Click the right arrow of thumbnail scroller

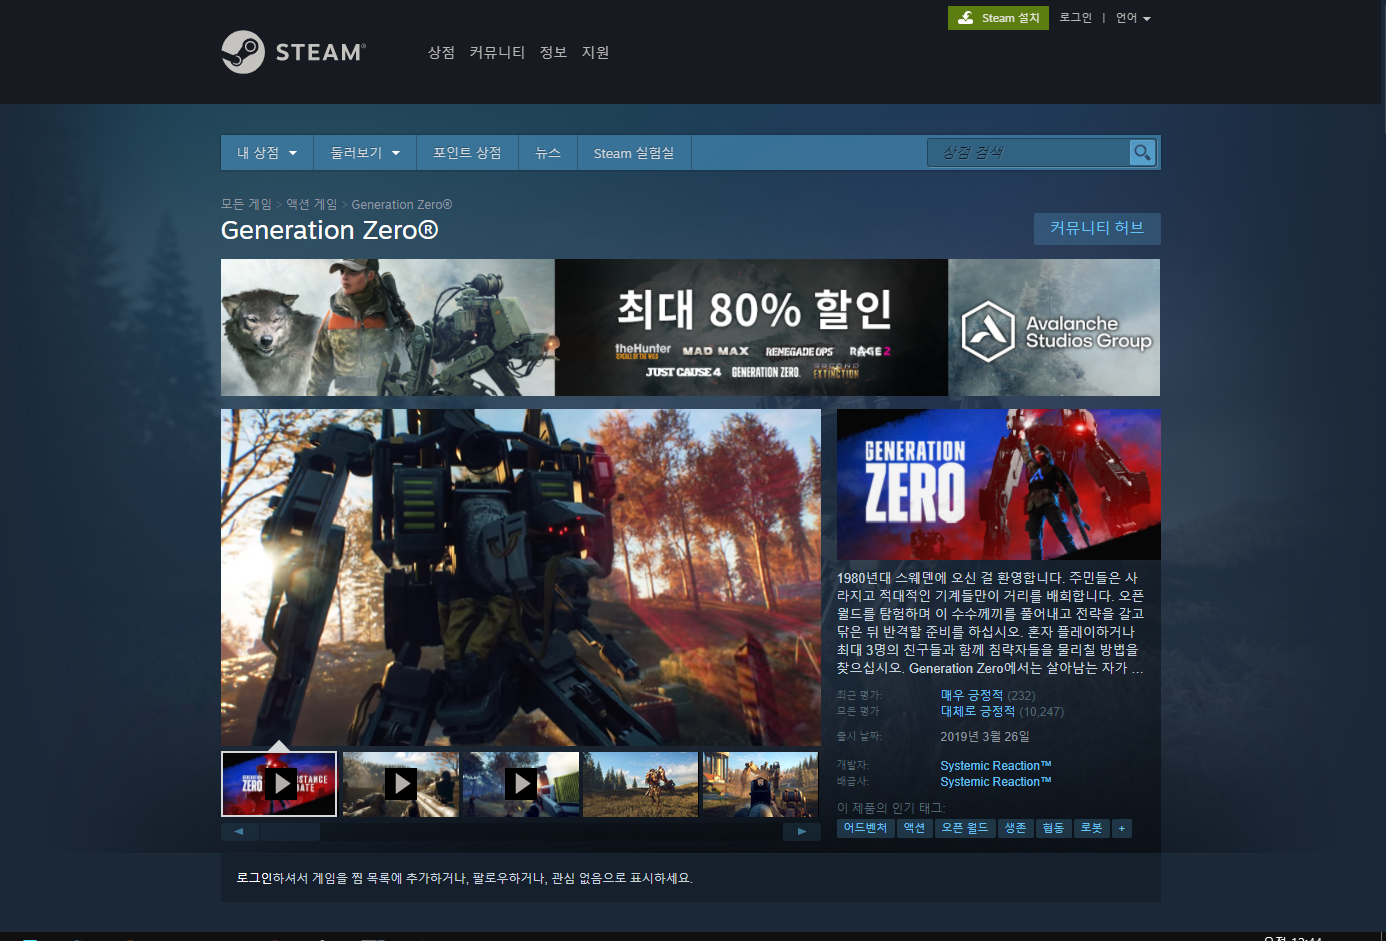coord(802,831)
